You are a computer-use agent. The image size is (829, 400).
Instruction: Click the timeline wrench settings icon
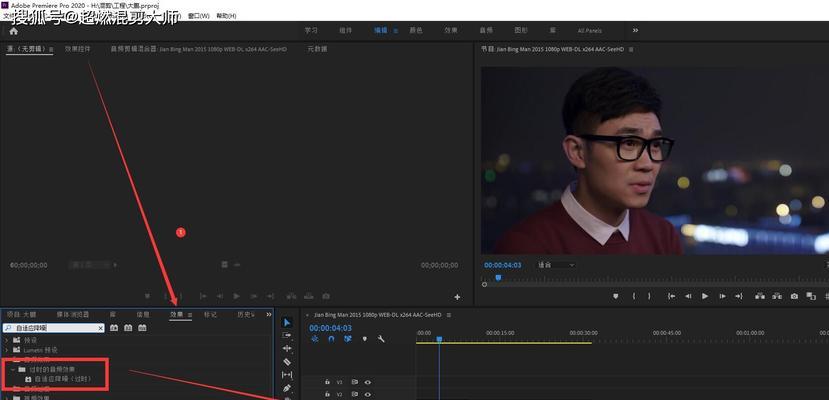click(x=381, y=339)
